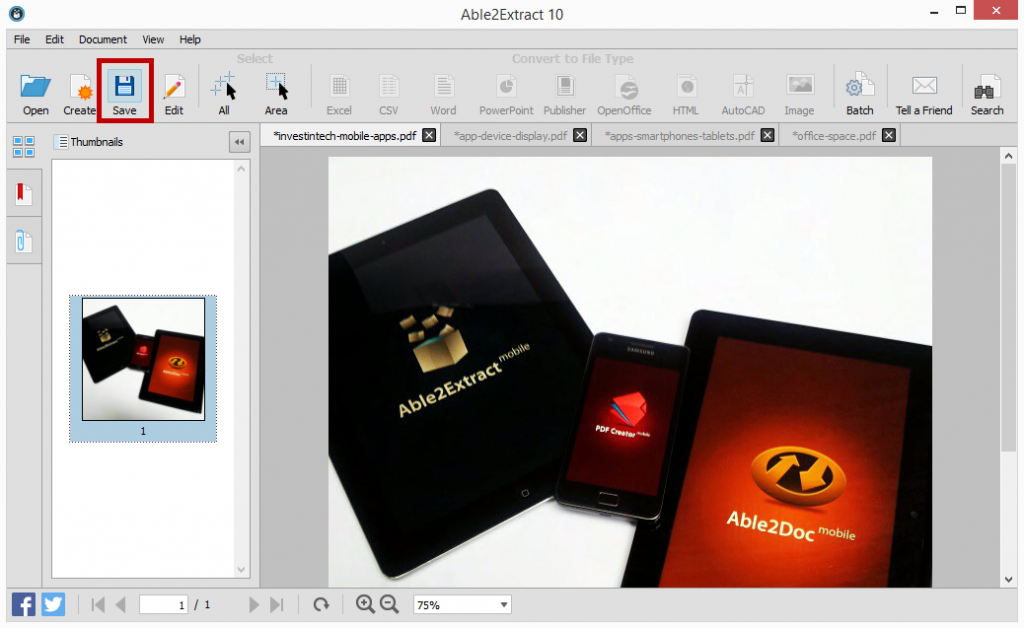This screenshot has height=628, width=1024.
Task: Convert to HTML icon
Action: [x=686, y=86]
